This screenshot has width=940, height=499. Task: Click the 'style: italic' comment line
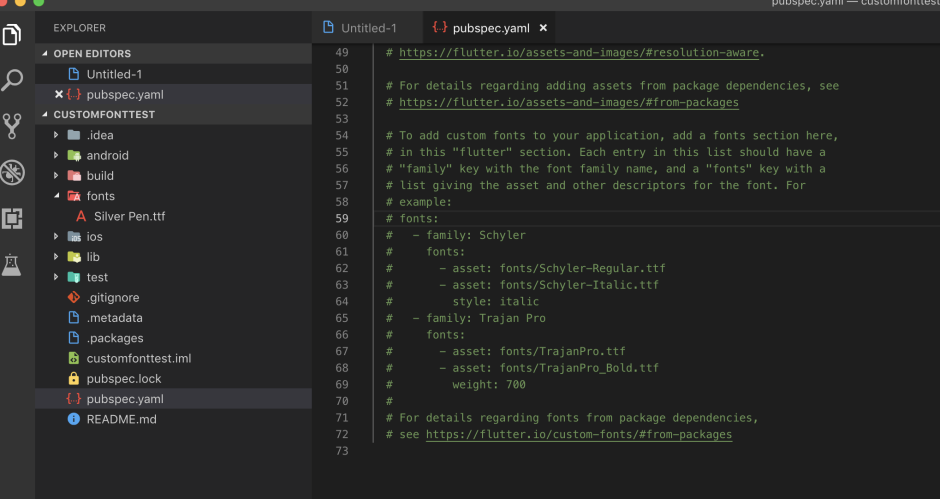tap(462, 302)
